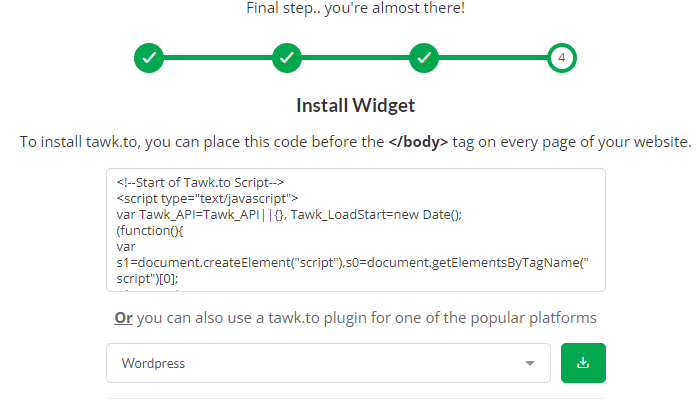Click the second completed step checkmark
This screenshot has height=414, width=698.
pos(287,58)
